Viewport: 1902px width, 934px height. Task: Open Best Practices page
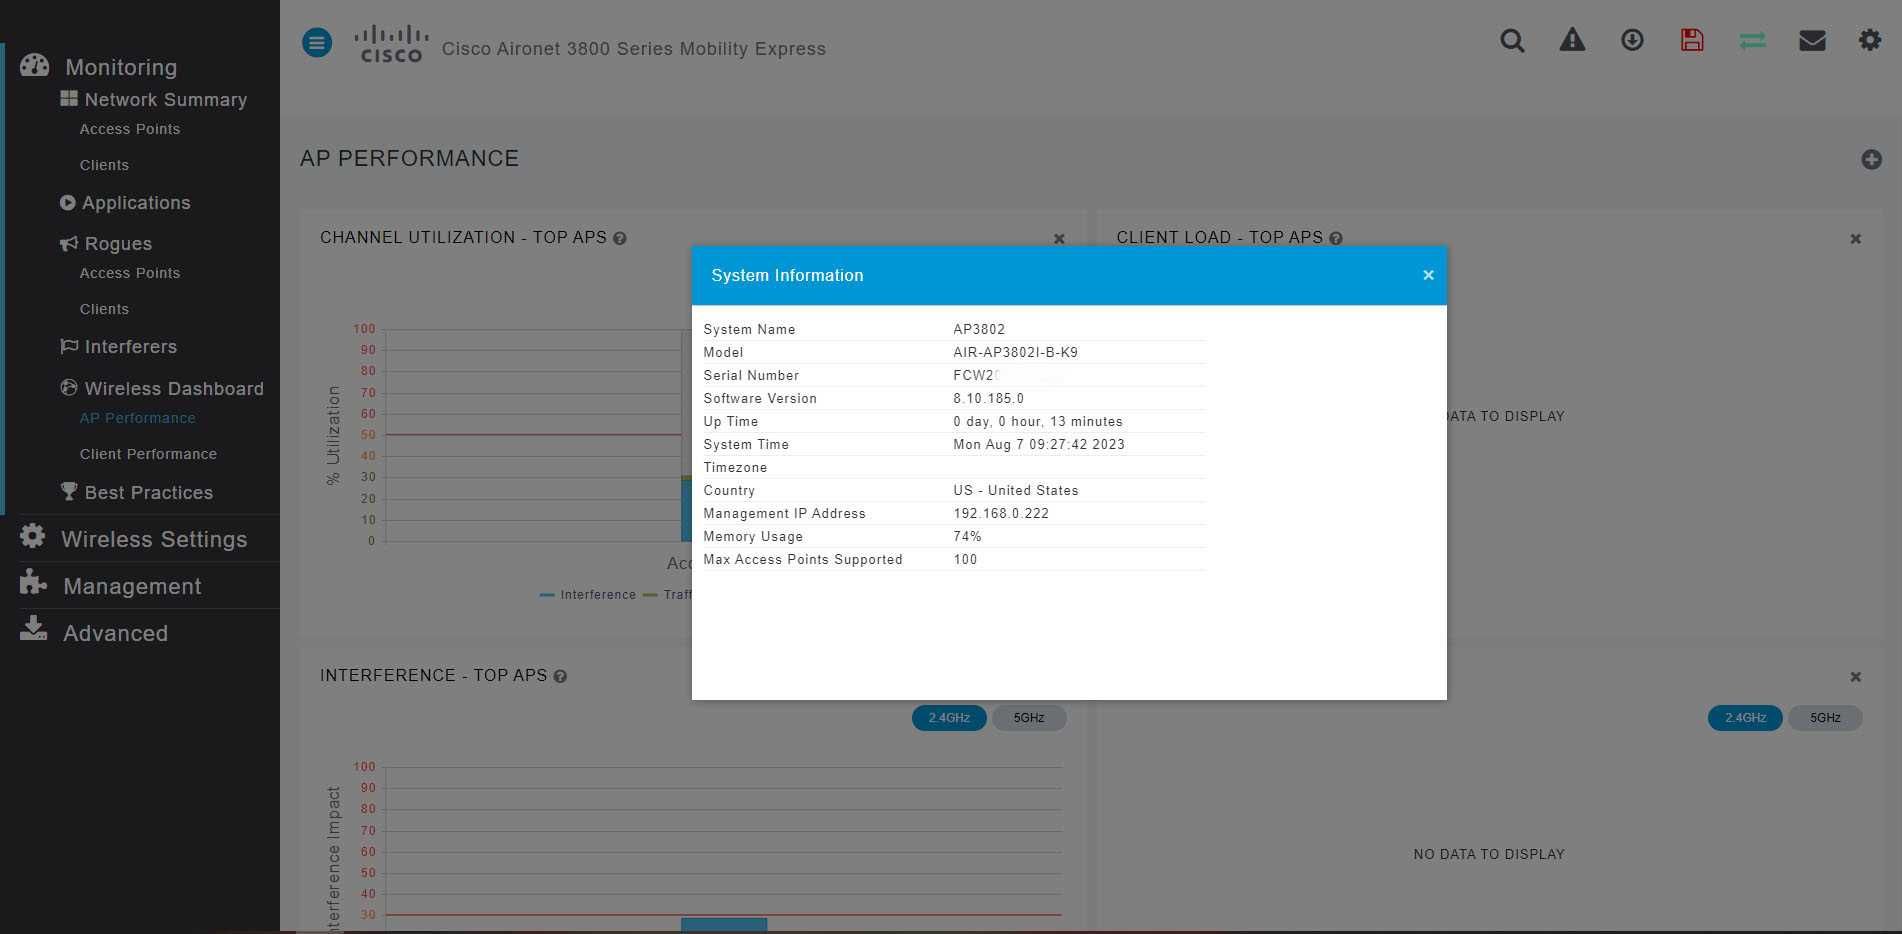pos(149,493)
